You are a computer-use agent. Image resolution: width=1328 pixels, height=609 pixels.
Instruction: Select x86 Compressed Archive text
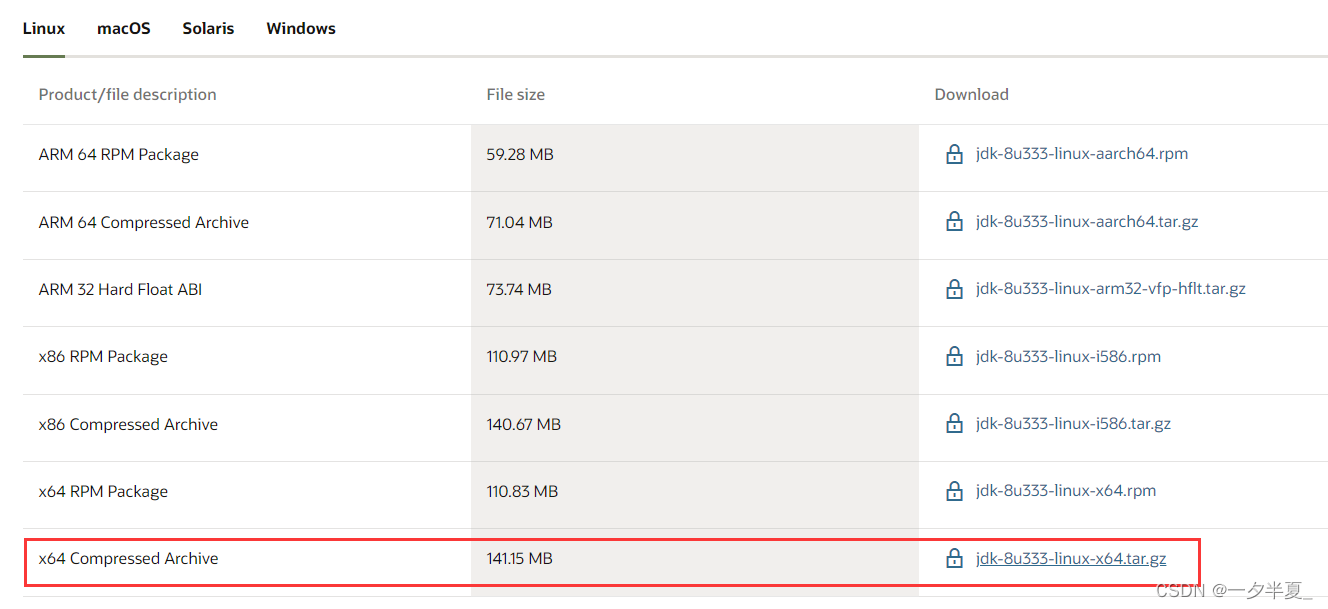coord(129,424)
